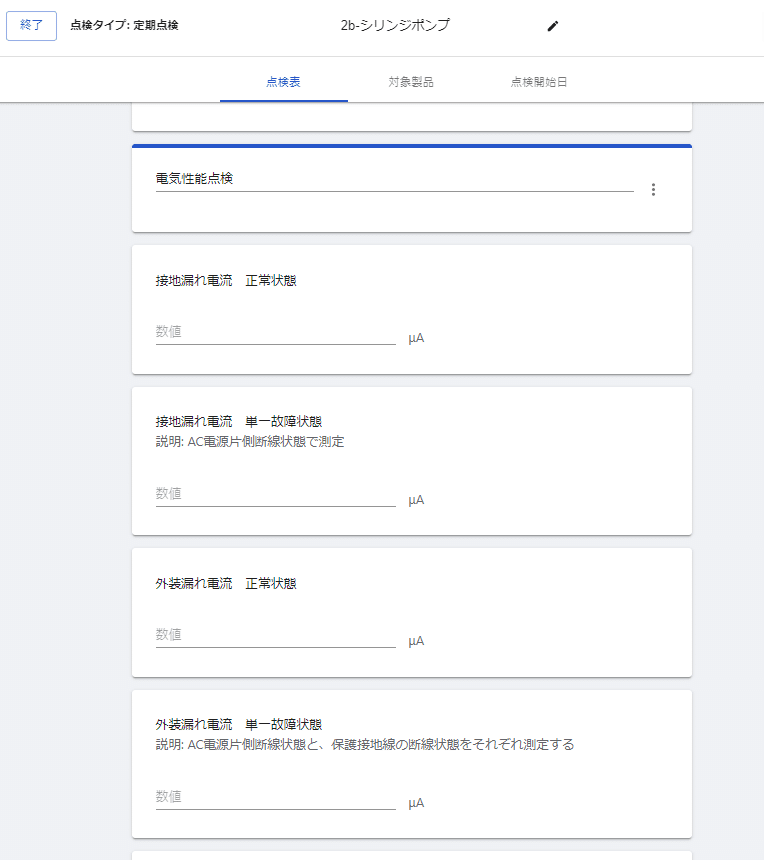This screenshot has width=764, height=860.
Task: Click the 外装漏れ電流 単一故障状態 heading
Action: tap(239, 725)
